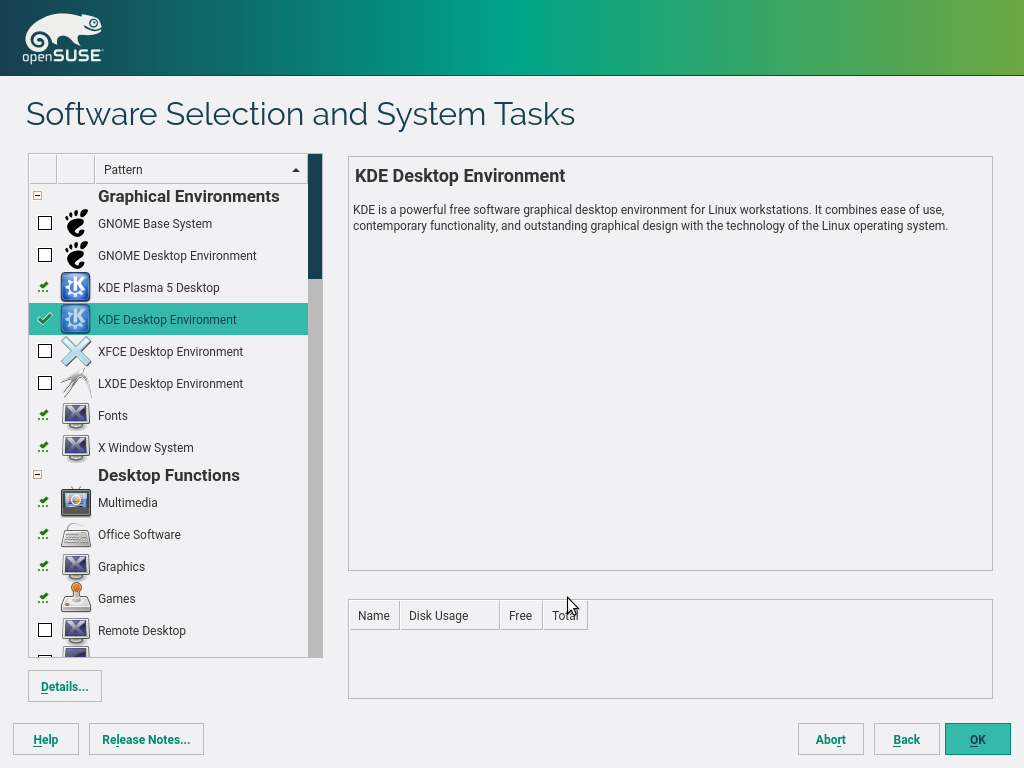Click the Total column header
Viewport: 1024px width, 768px height.
(565, 616)
